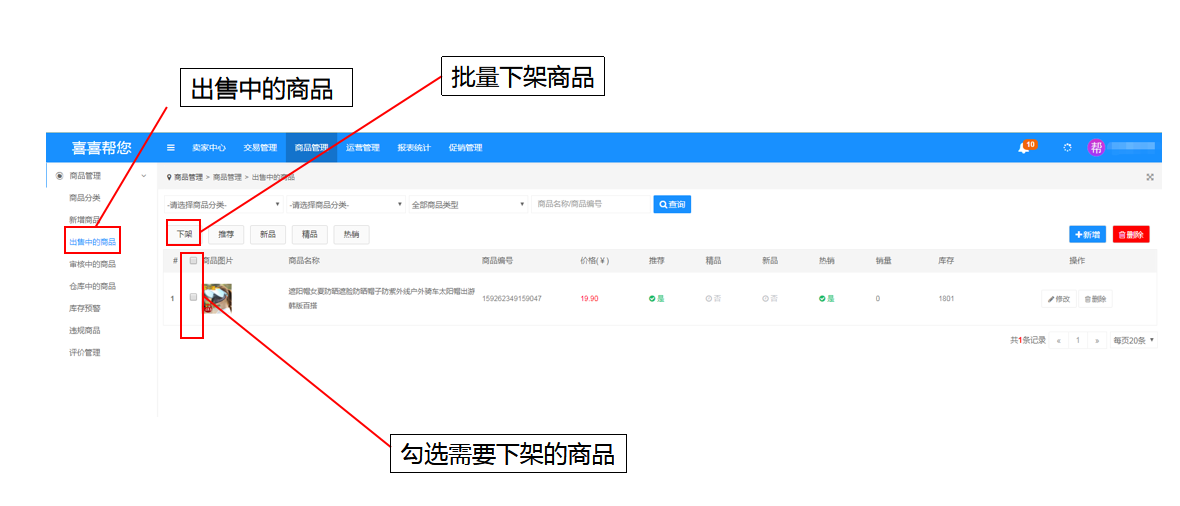Go to previous page with « button

(1059, 340)
